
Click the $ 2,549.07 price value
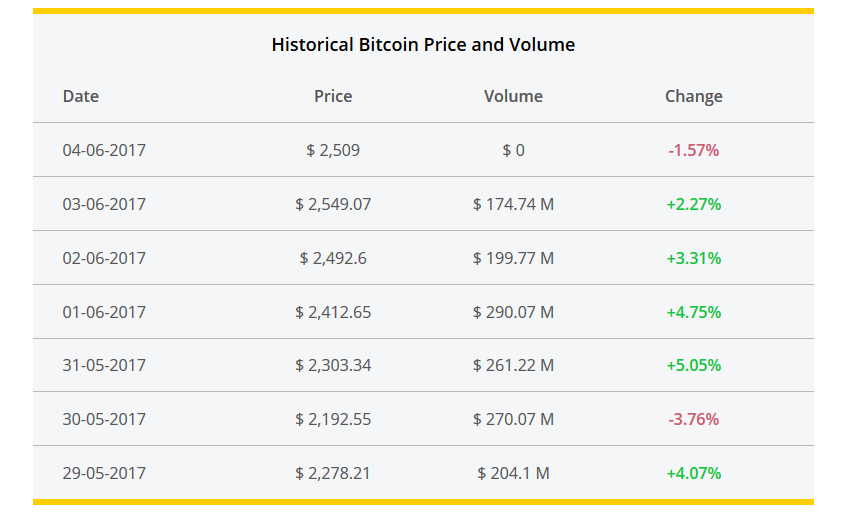coord(333,204)
